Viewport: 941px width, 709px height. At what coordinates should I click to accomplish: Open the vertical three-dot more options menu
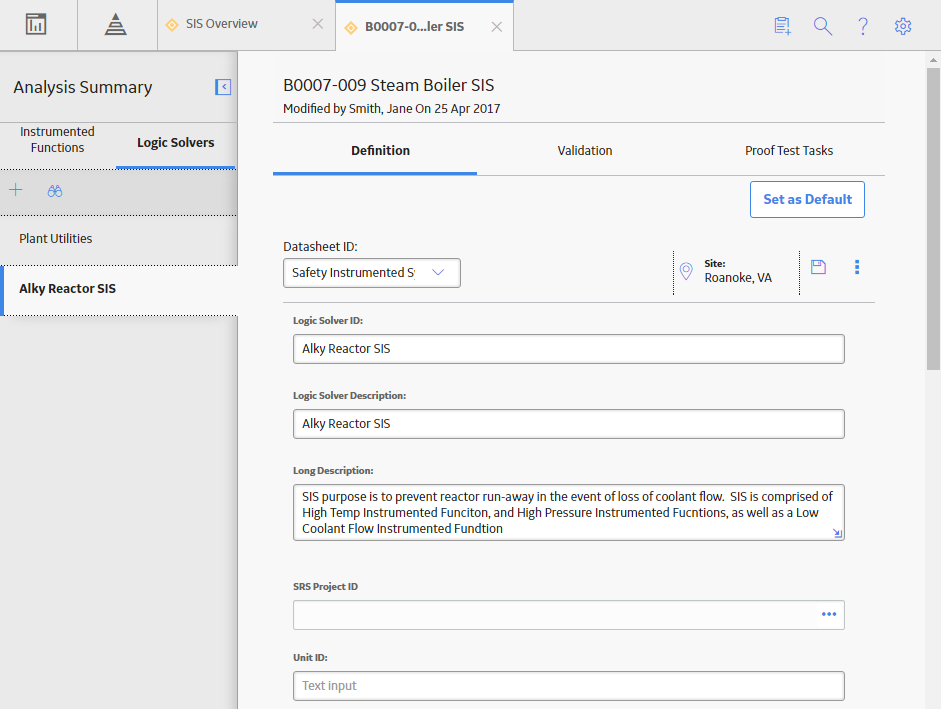(856, 267)
